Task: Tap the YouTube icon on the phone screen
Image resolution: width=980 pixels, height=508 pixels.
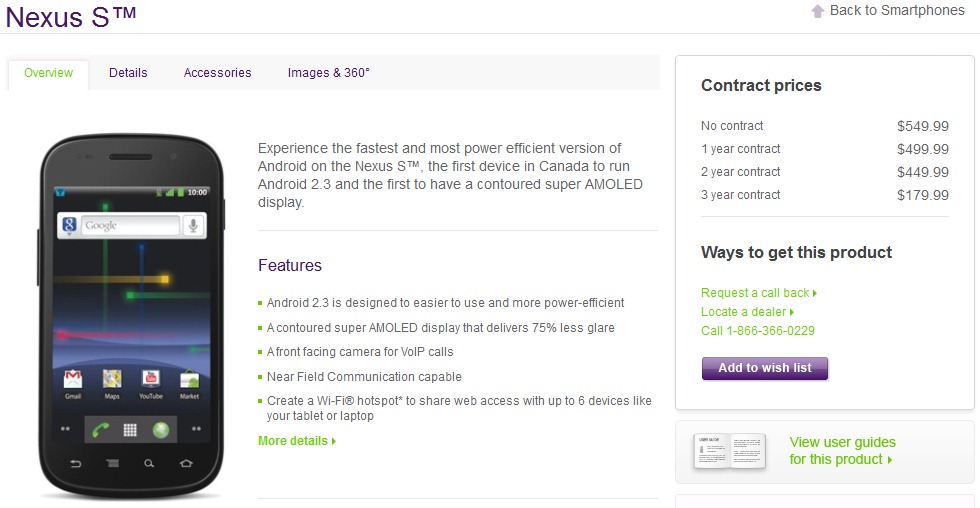Action: 151,380
